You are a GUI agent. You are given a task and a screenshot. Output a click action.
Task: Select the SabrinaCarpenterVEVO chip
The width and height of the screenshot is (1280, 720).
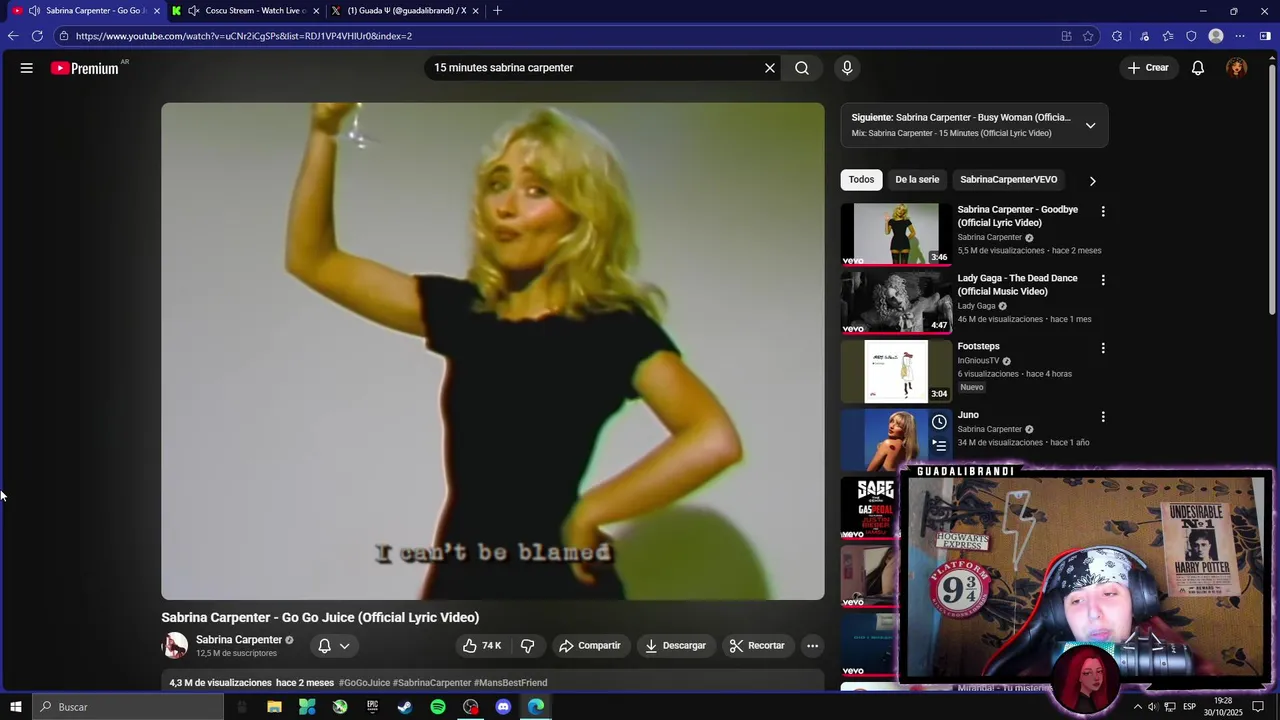point(1008,180)
